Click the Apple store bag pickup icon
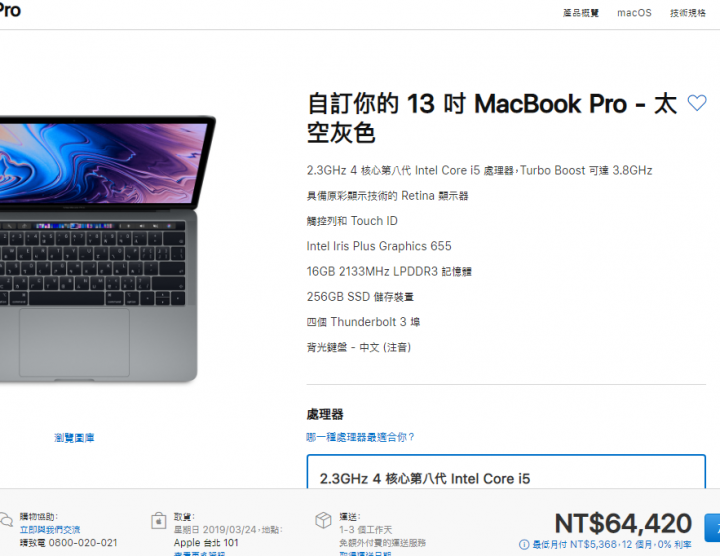 click(158, 521)
